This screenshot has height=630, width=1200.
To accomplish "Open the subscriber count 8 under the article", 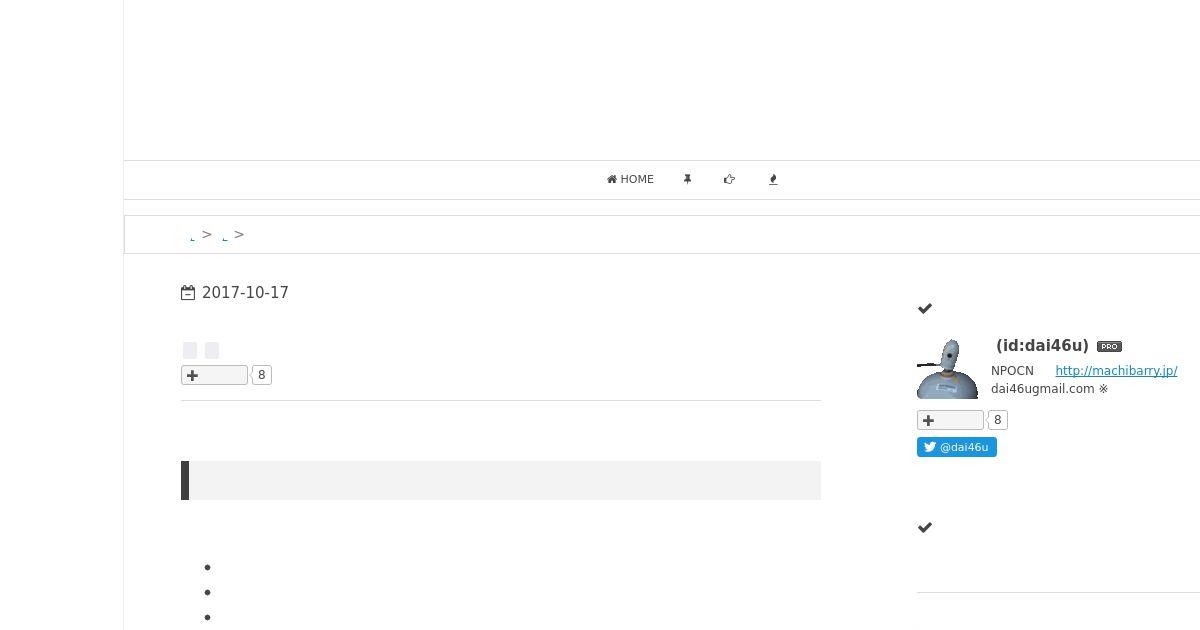I will coord(261,375).
